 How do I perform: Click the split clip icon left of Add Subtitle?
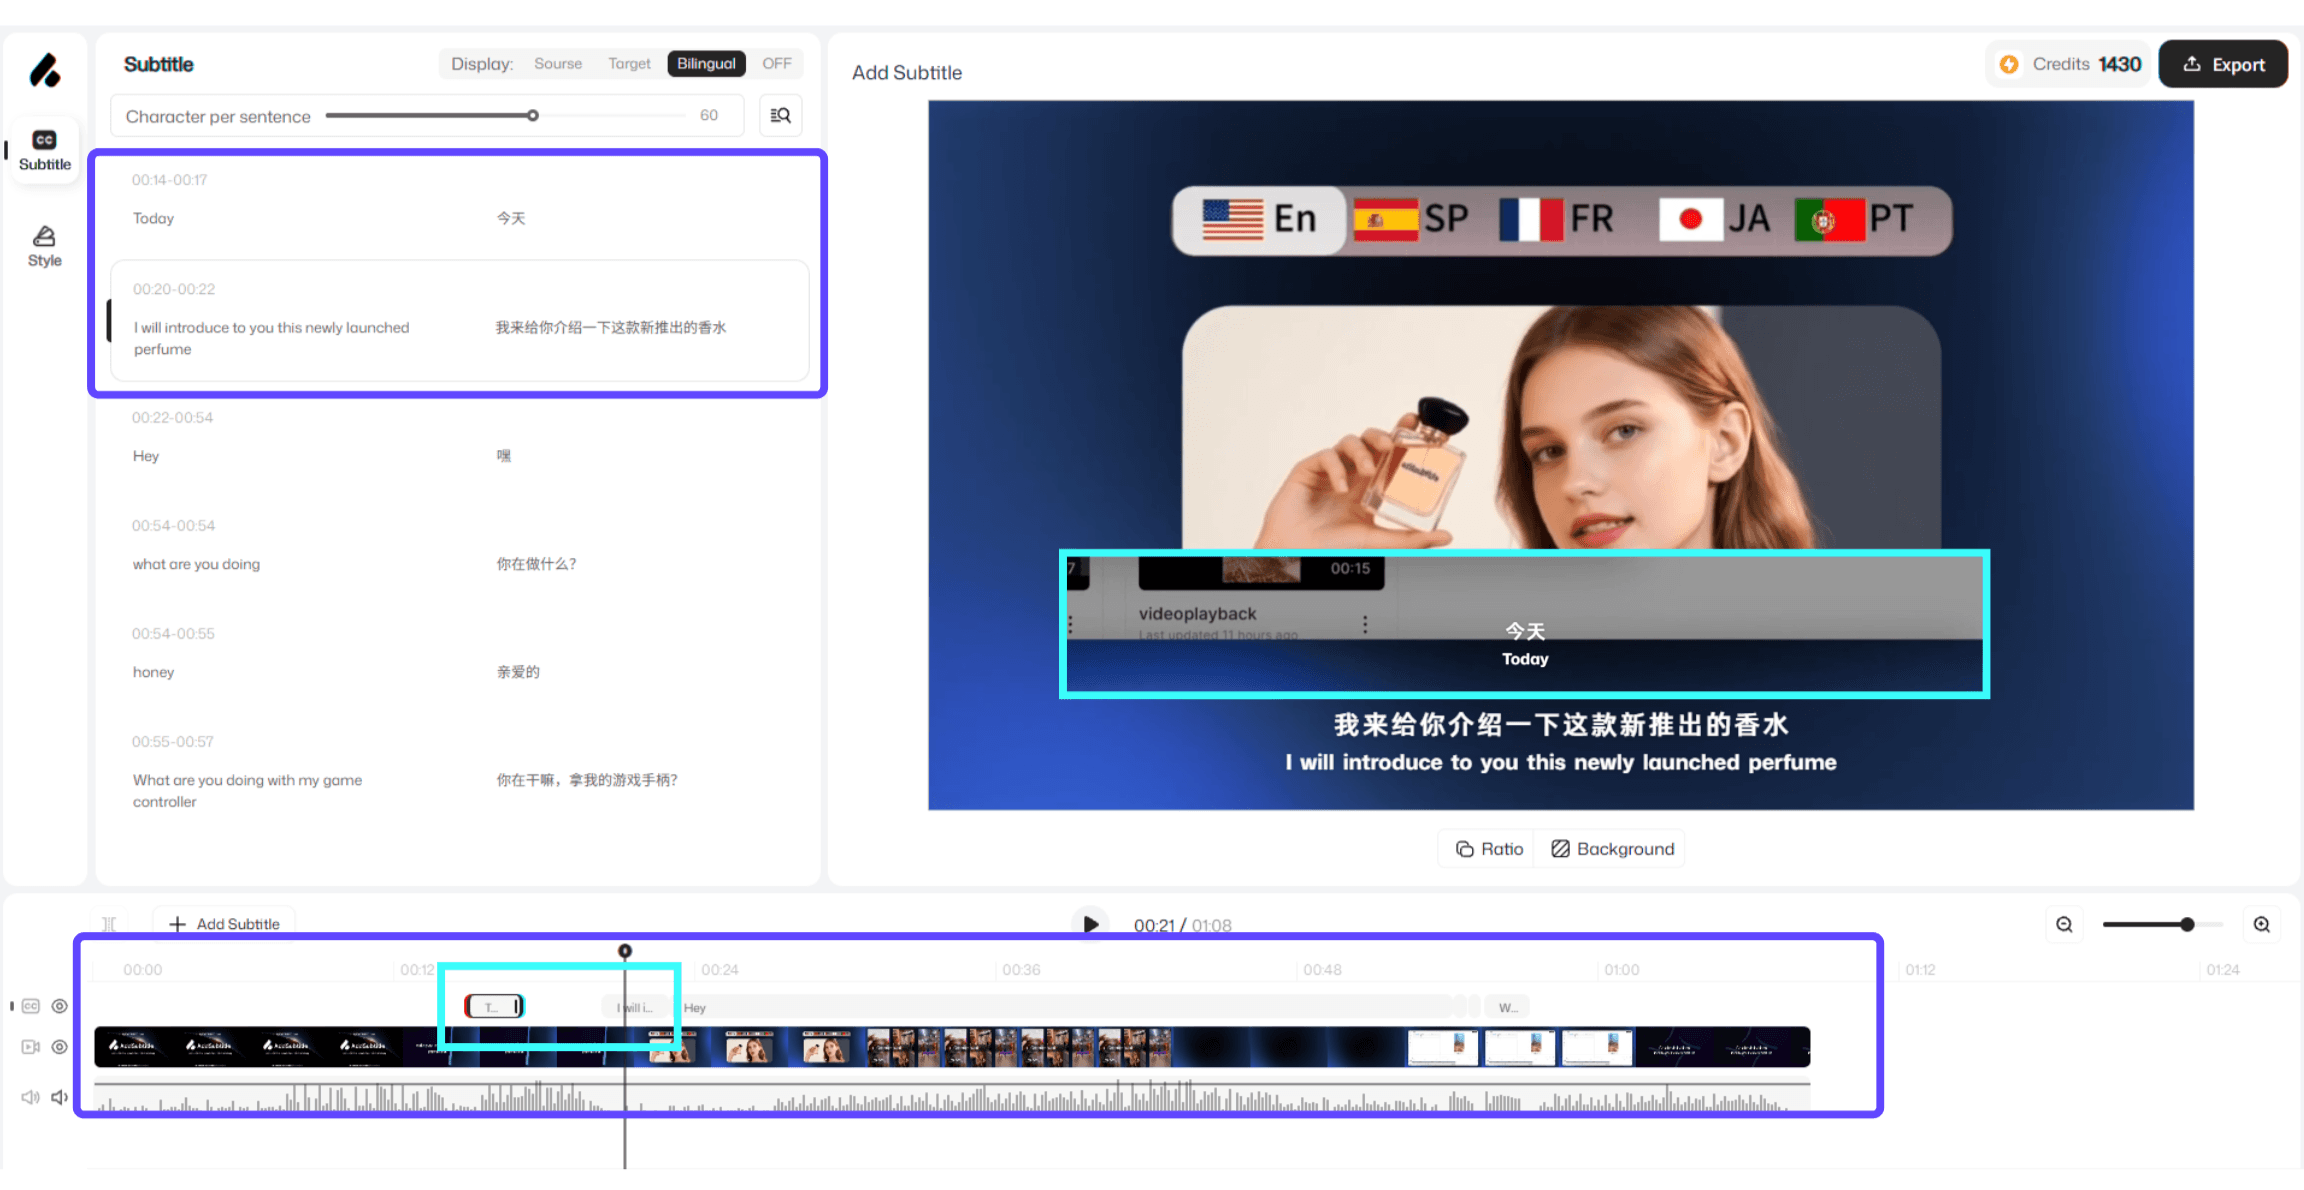[x=110, y=924]
